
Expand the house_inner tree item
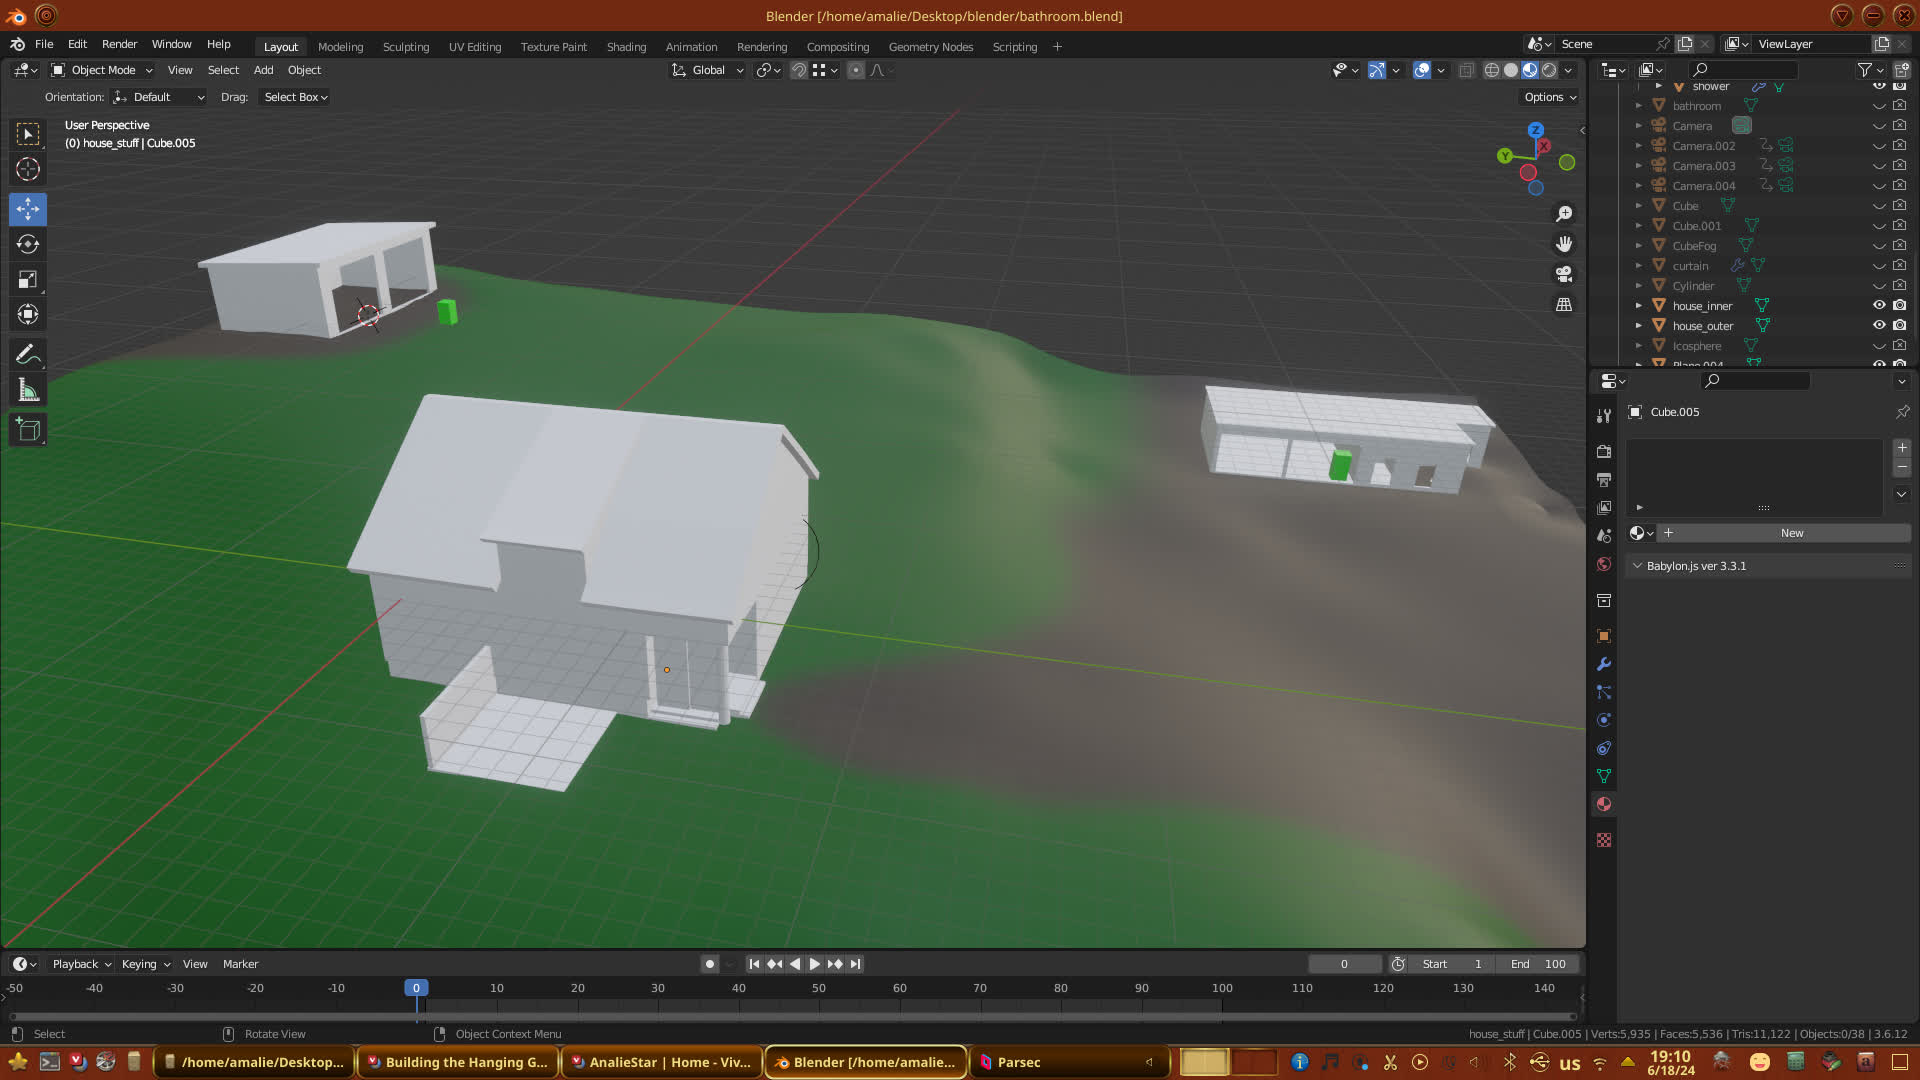point(1638,306)
